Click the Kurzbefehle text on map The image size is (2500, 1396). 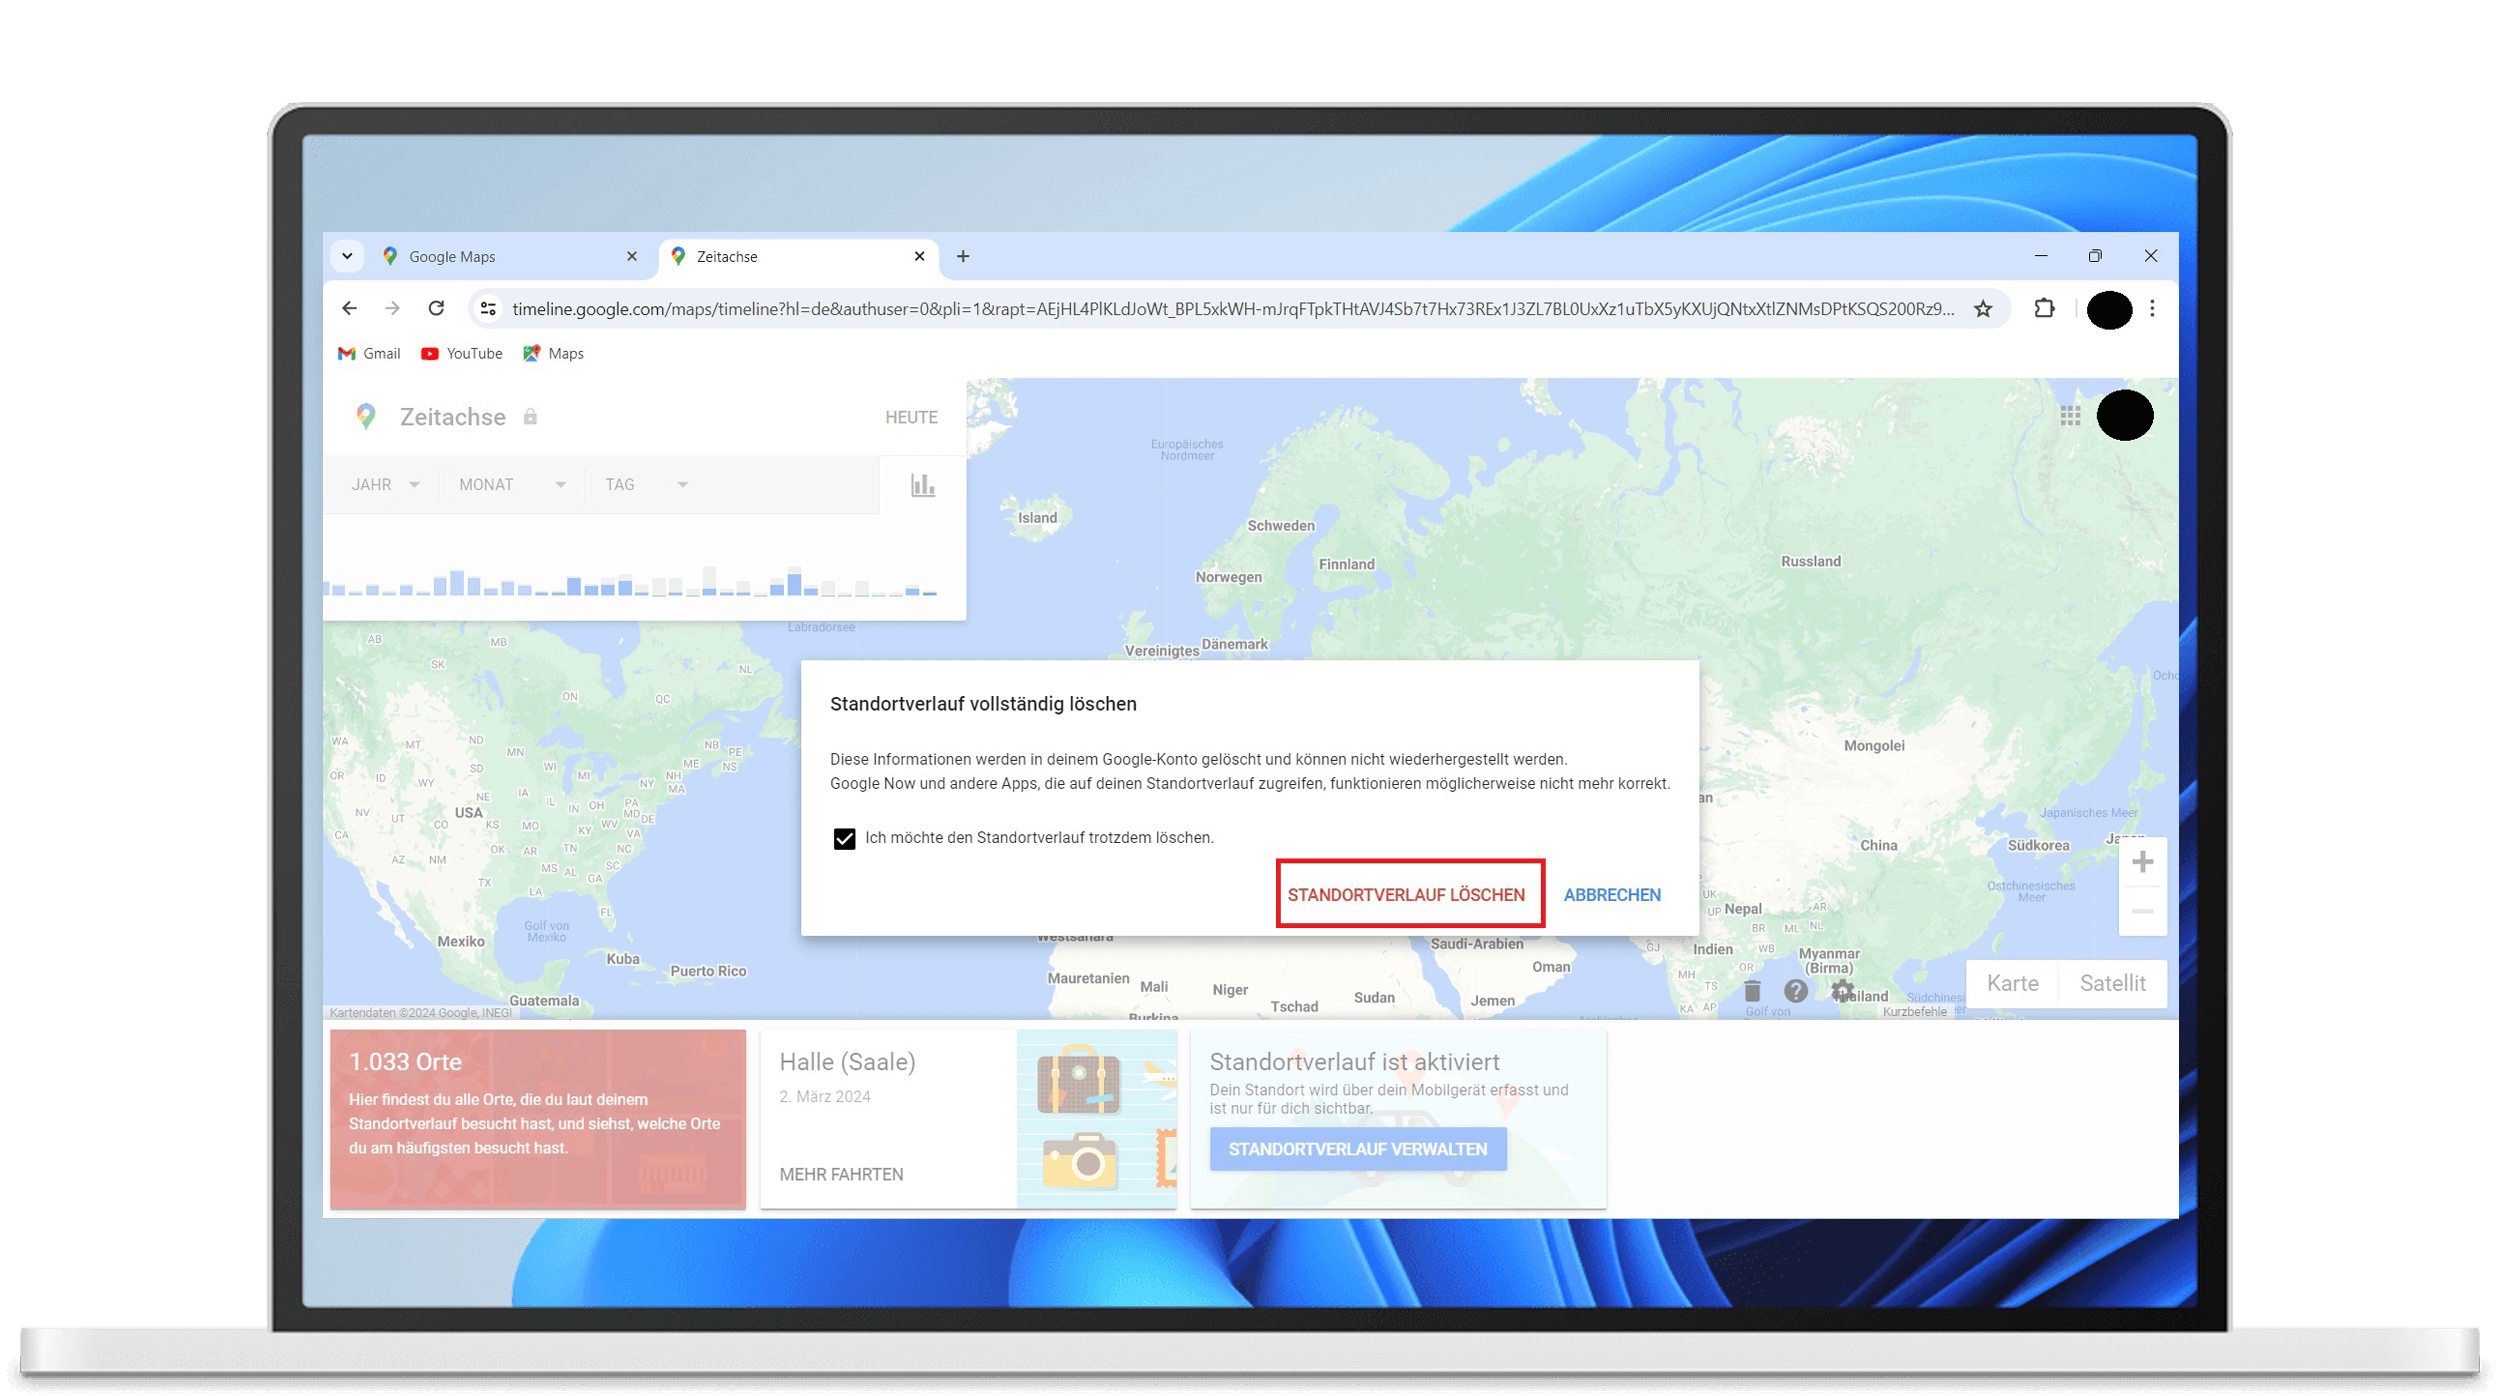point(1913,1012)
